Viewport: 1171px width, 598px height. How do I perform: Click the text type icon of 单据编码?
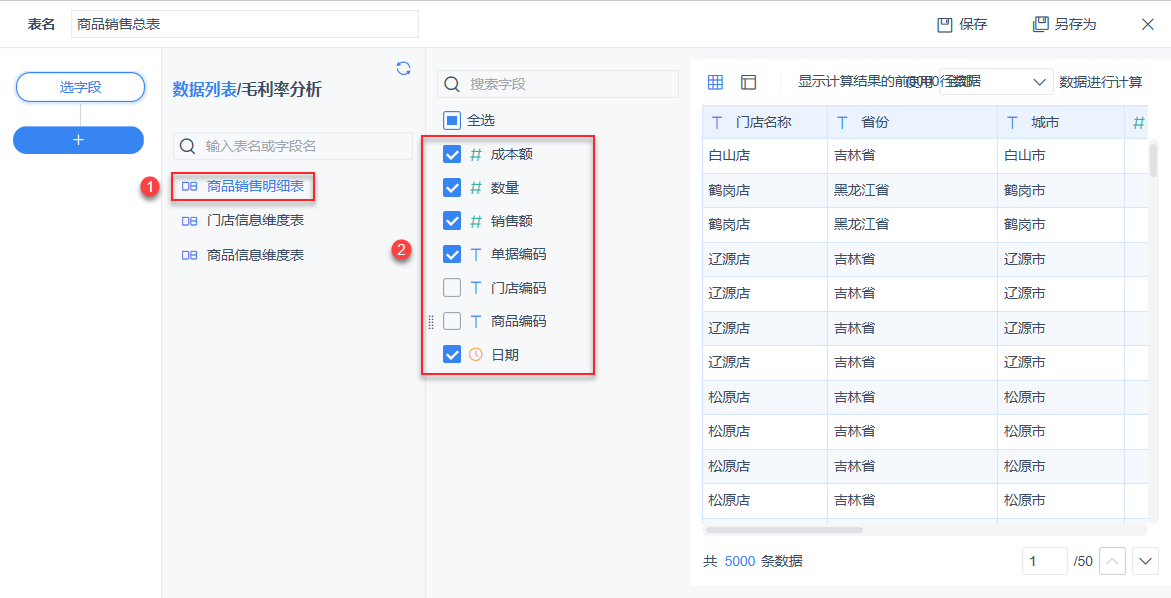(476, 255)
